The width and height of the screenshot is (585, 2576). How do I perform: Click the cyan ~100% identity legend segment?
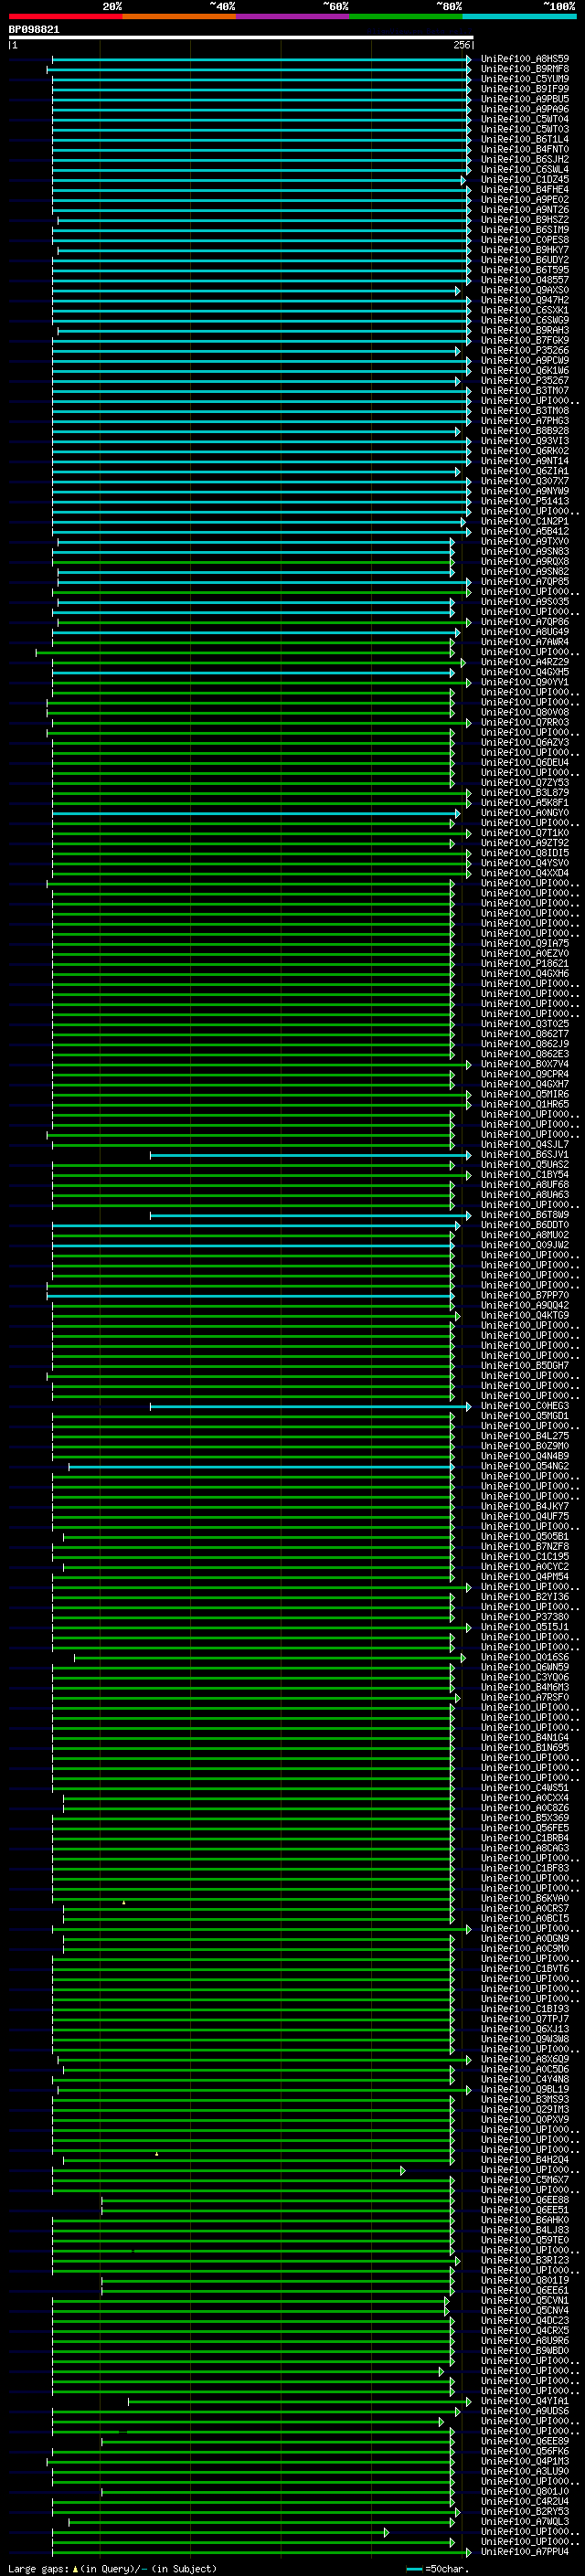point(519,16)
